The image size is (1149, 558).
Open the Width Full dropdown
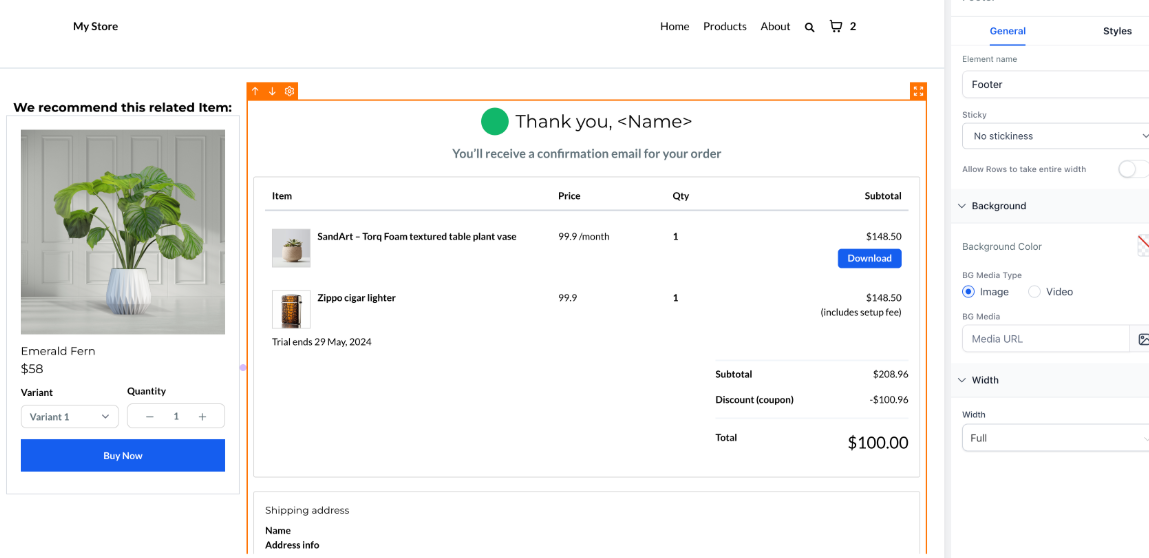tap(1056, 438)
